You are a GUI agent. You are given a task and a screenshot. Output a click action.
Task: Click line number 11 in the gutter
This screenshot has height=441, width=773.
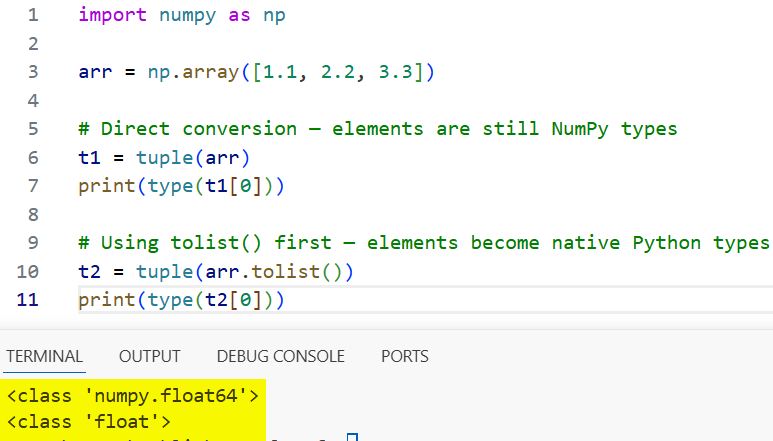(28, 300)
